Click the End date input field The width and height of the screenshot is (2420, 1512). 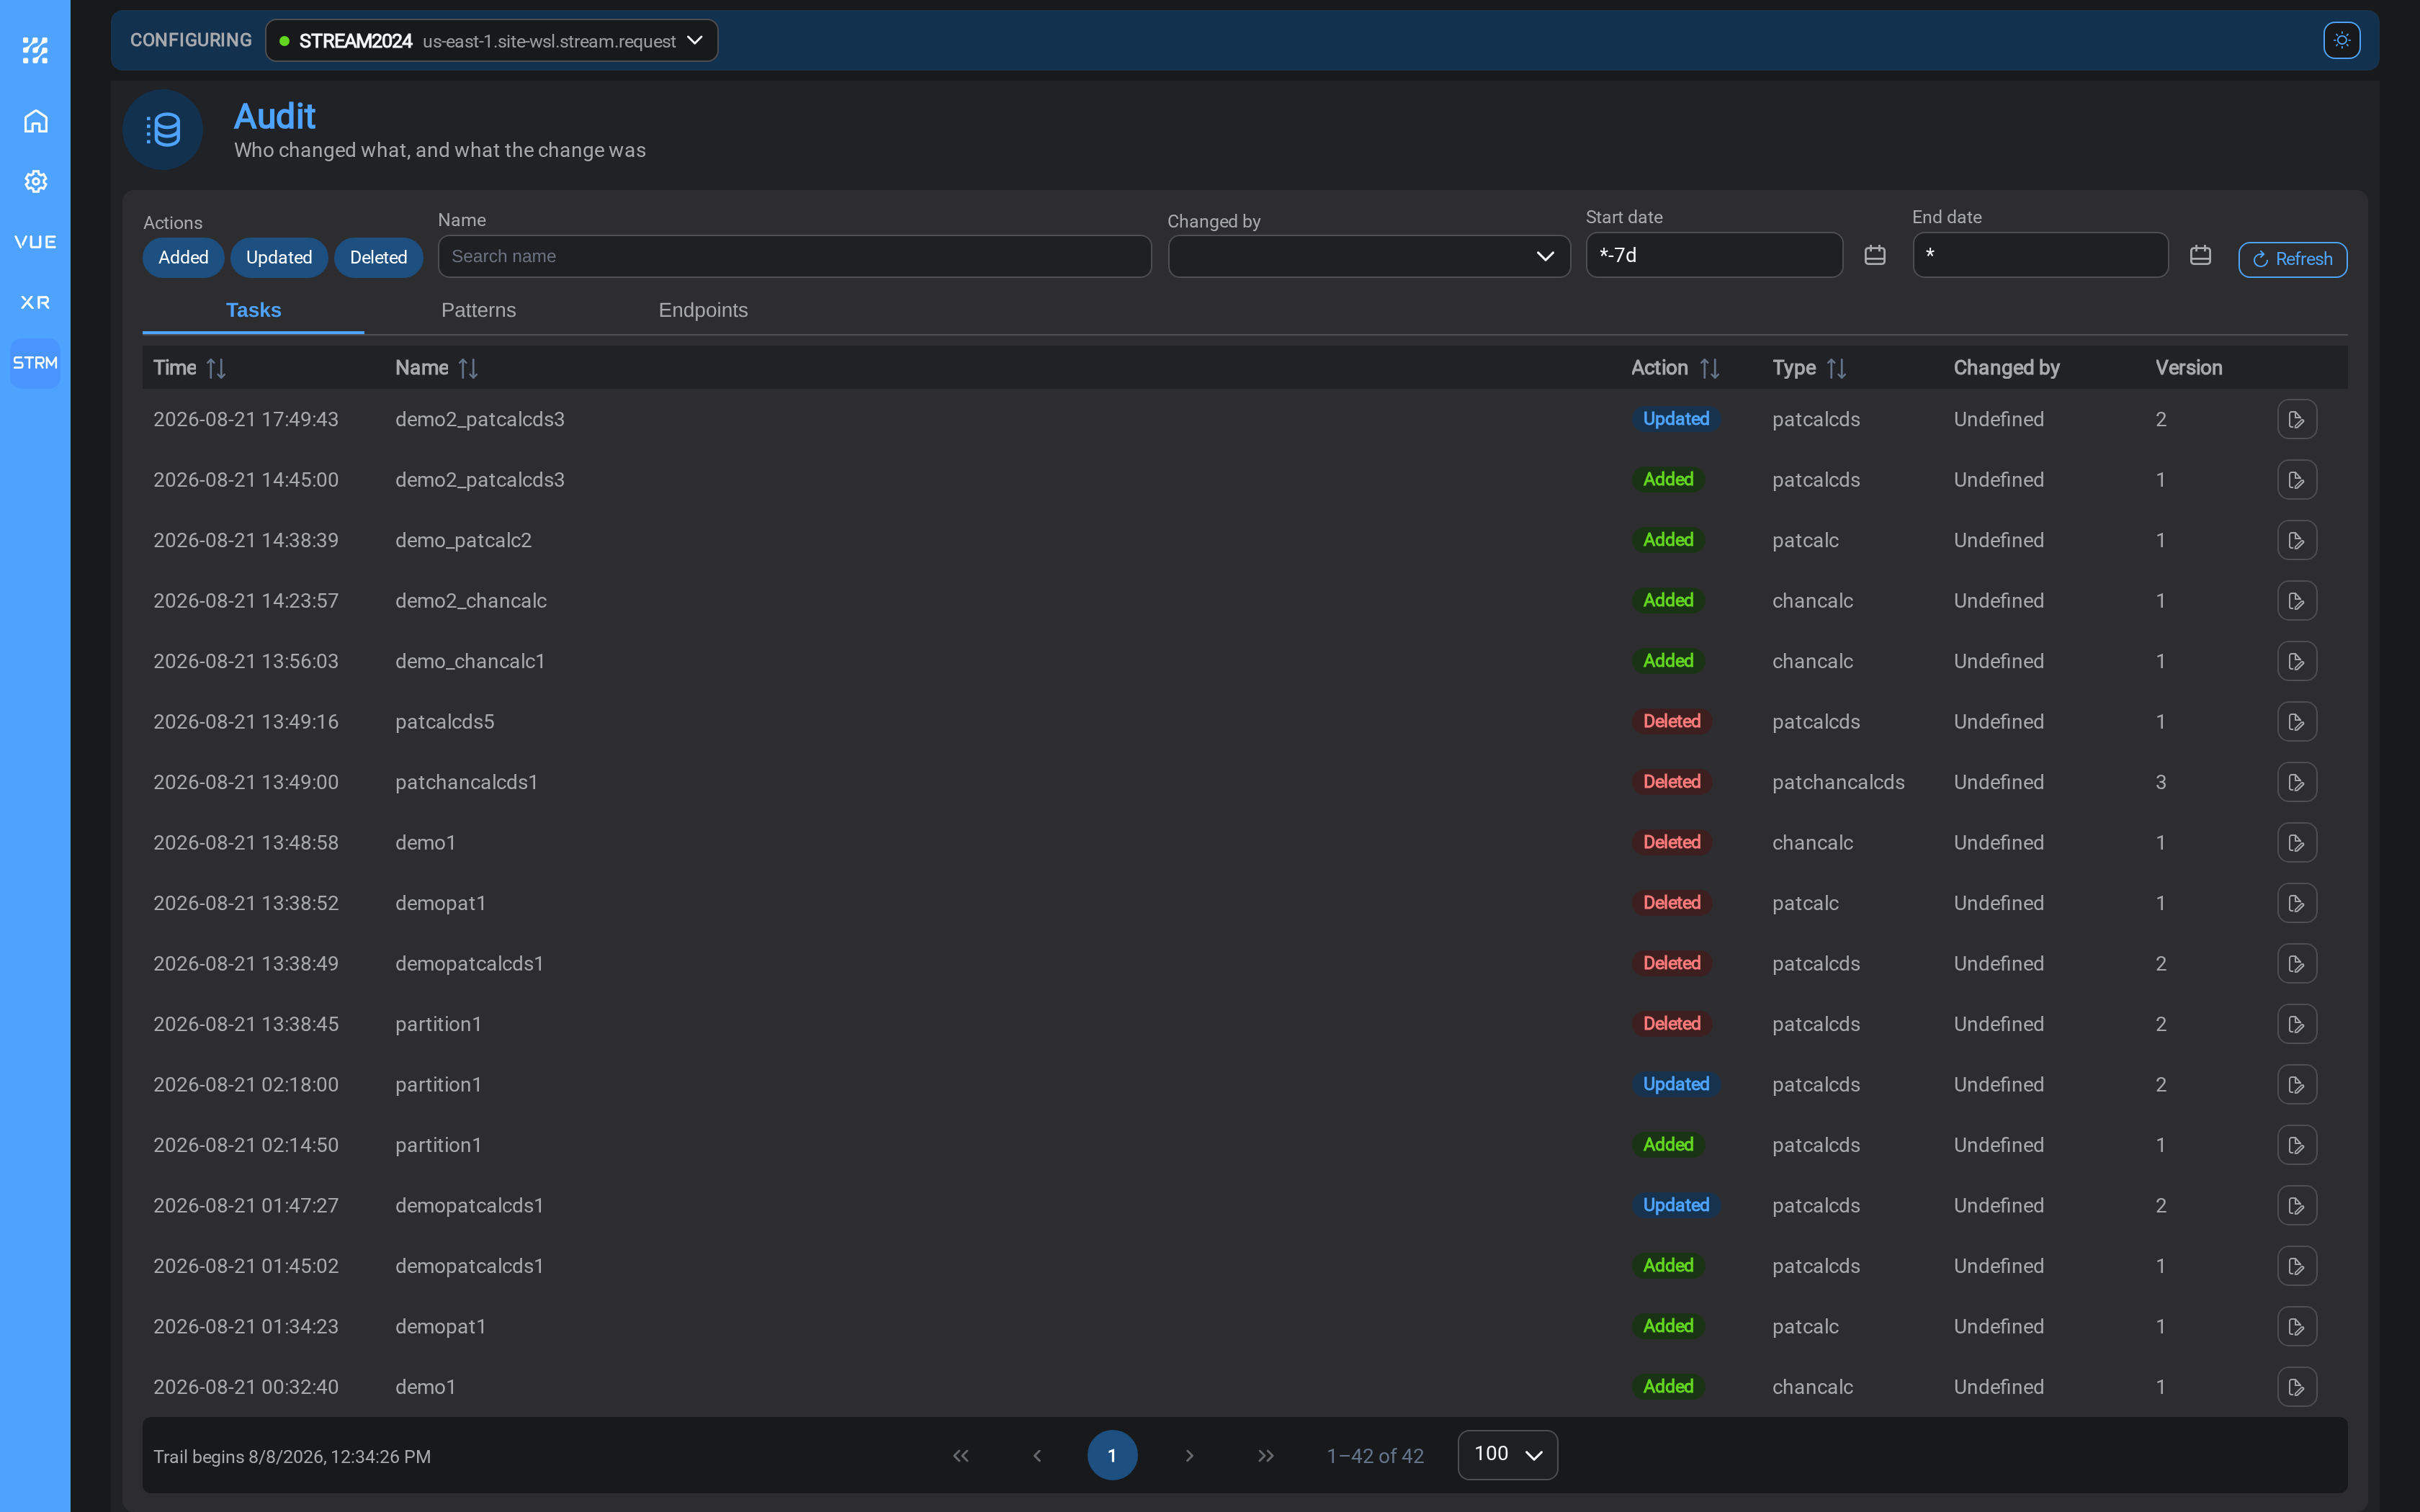click(2040, 255)
